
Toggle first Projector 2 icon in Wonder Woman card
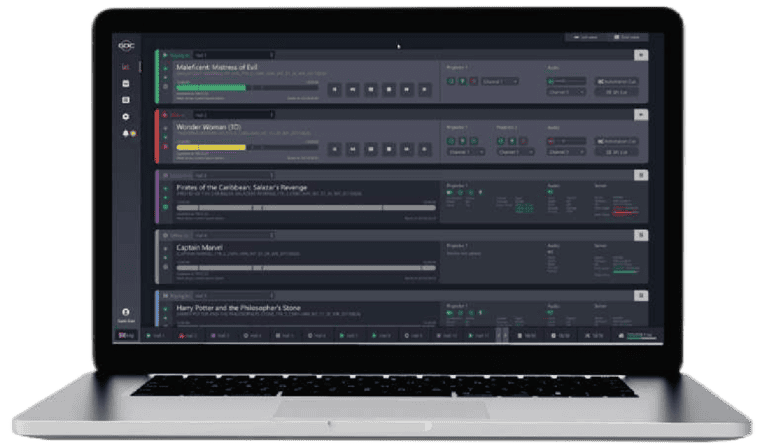[501, 141]
